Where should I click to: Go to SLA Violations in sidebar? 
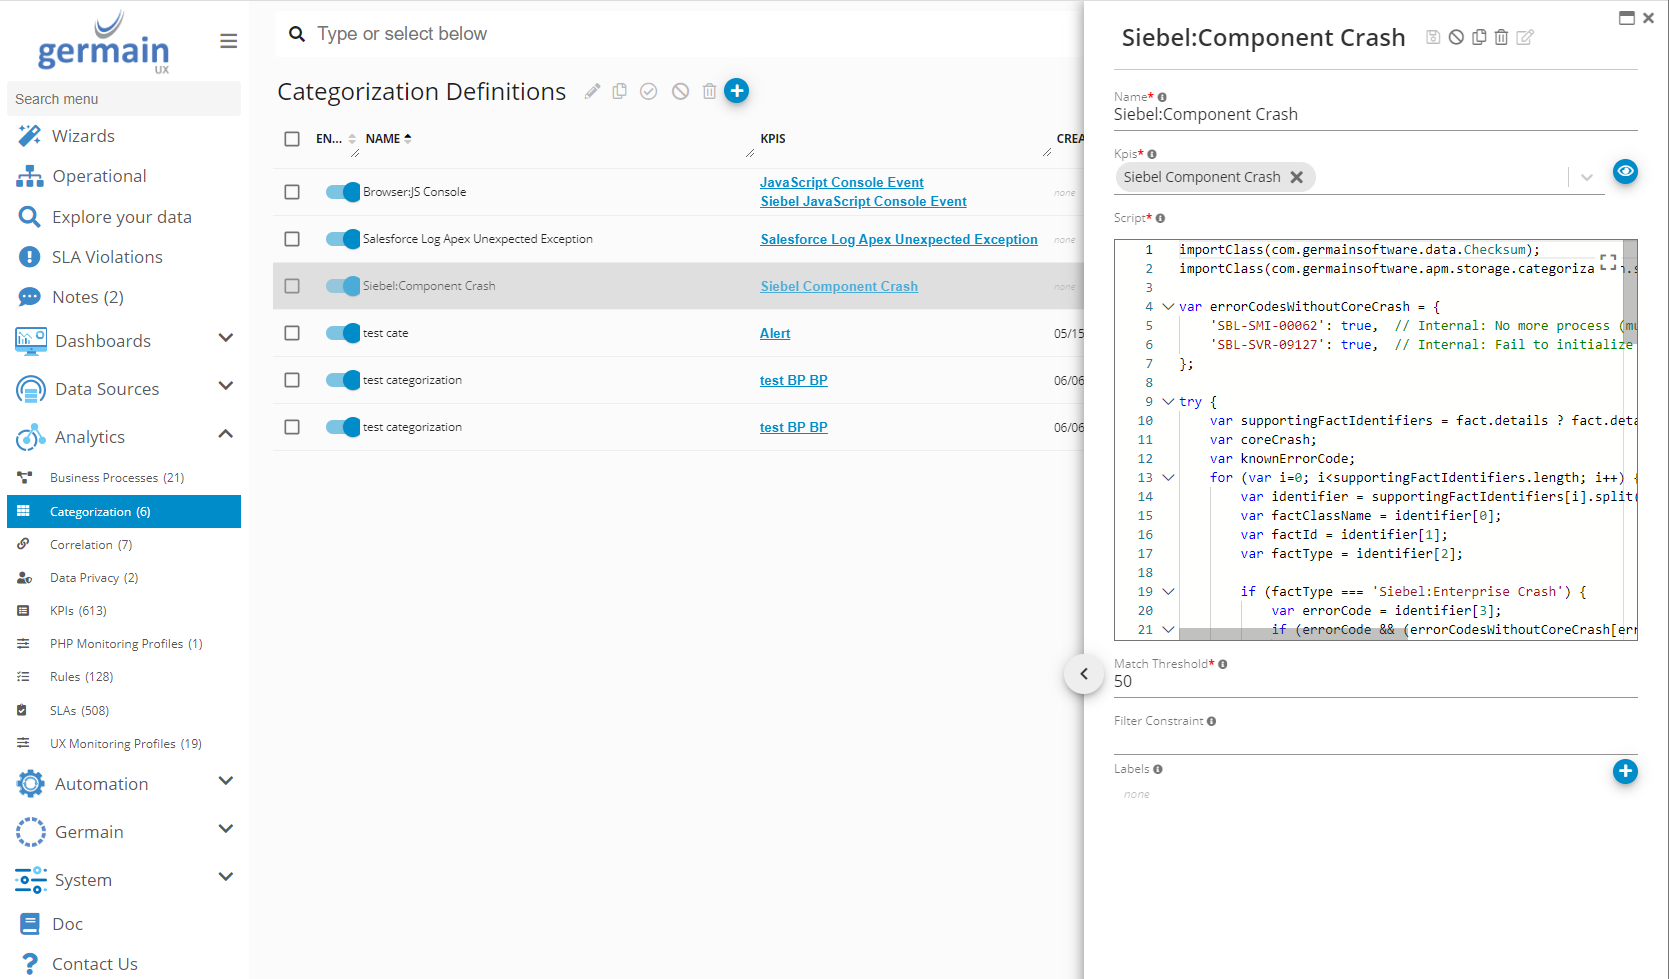(107, 257)
